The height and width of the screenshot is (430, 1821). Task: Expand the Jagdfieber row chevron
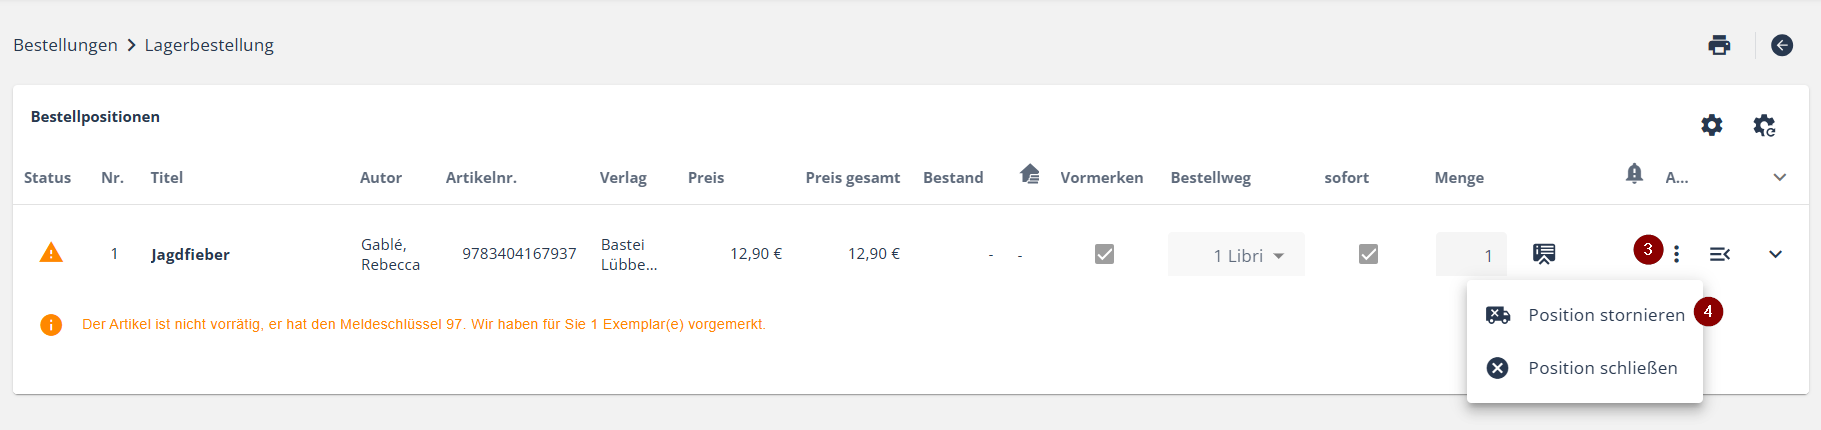click(x=1775, y=254)
